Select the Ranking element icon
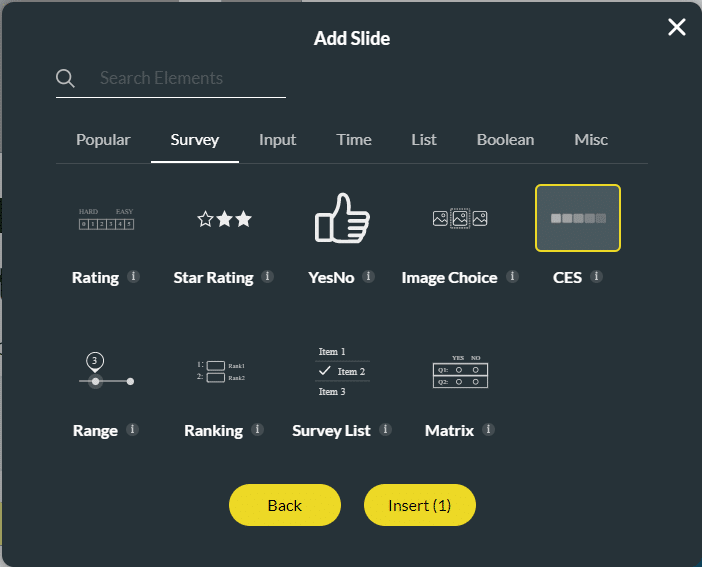702x567 pixels. tap(224, 372)
